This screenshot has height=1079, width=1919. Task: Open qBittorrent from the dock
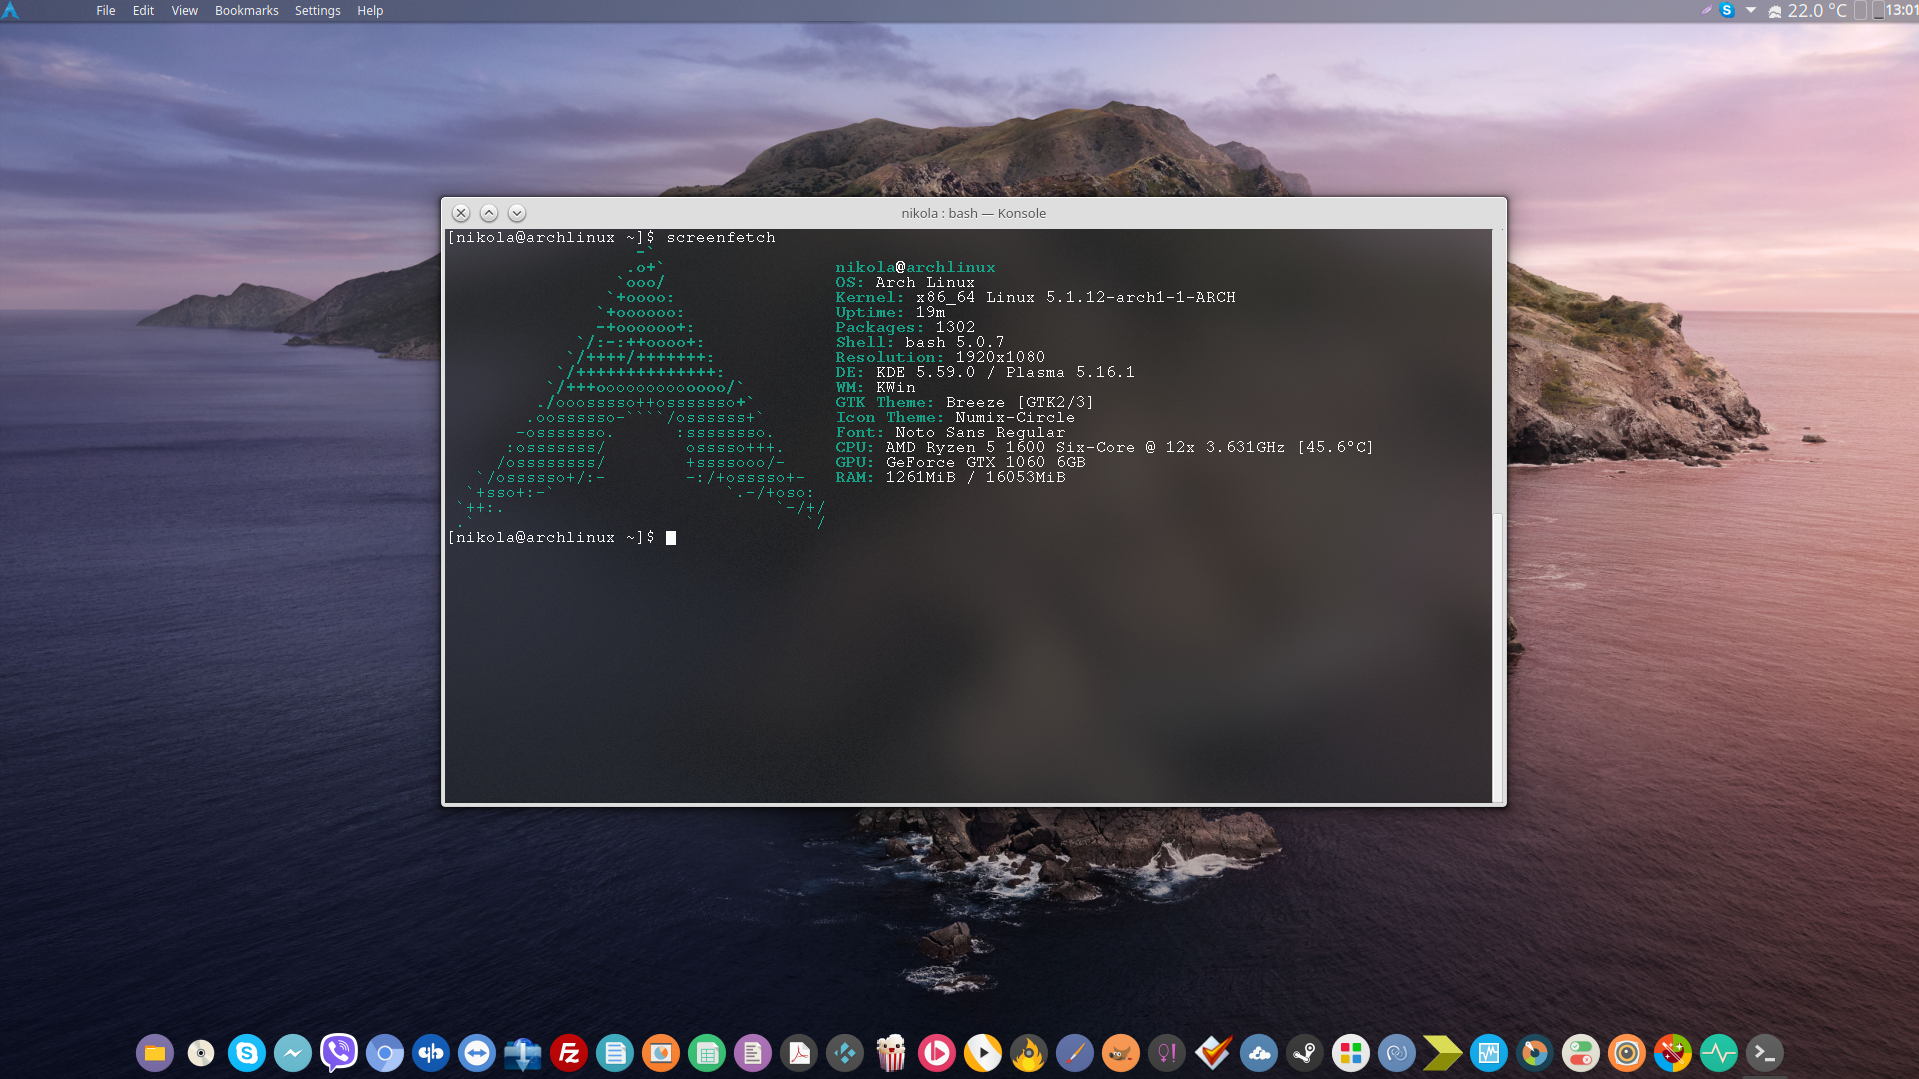431,1052
